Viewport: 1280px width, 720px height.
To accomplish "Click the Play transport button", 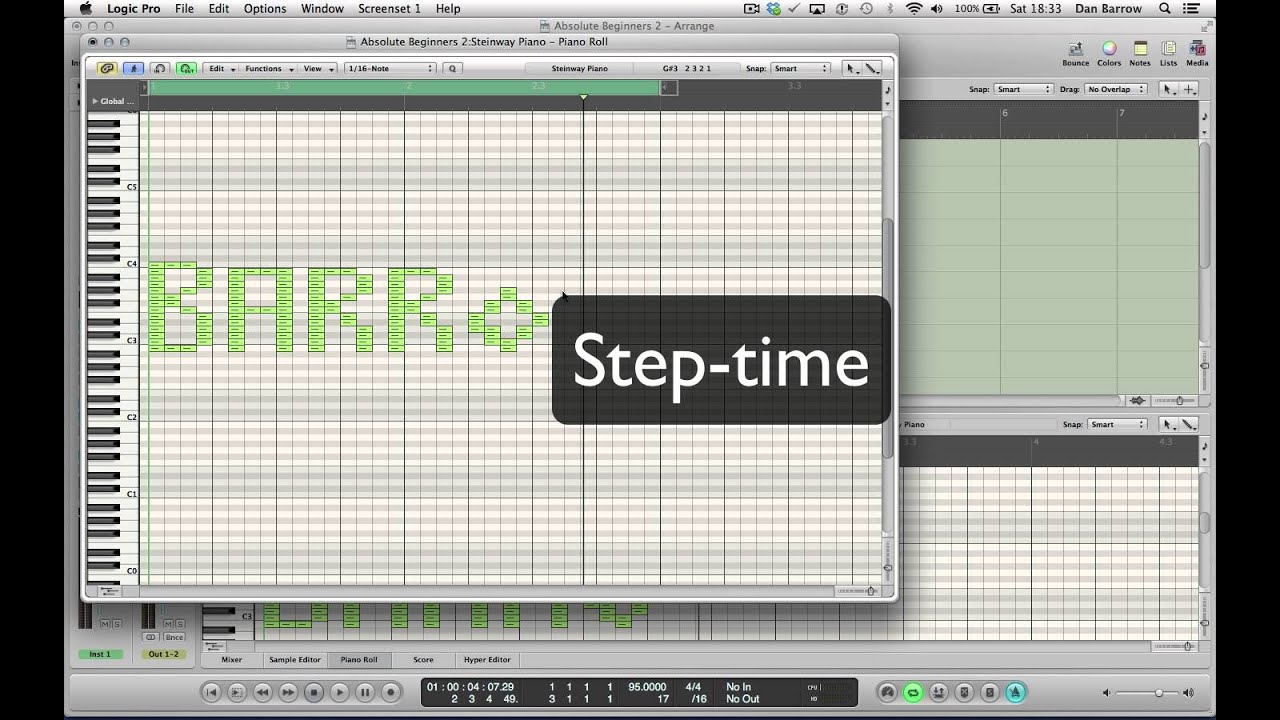I will pos(339,692).
